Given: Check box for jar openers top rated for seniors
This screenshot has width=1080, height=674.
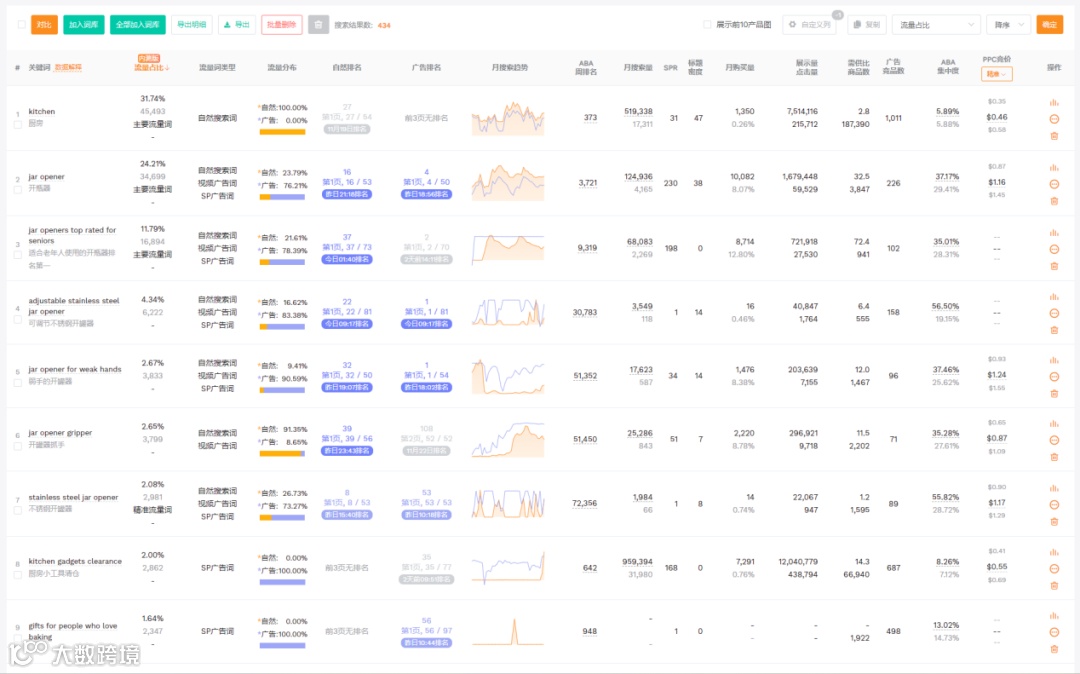Looking at the screenshot, I should click(x=18, y=255).
